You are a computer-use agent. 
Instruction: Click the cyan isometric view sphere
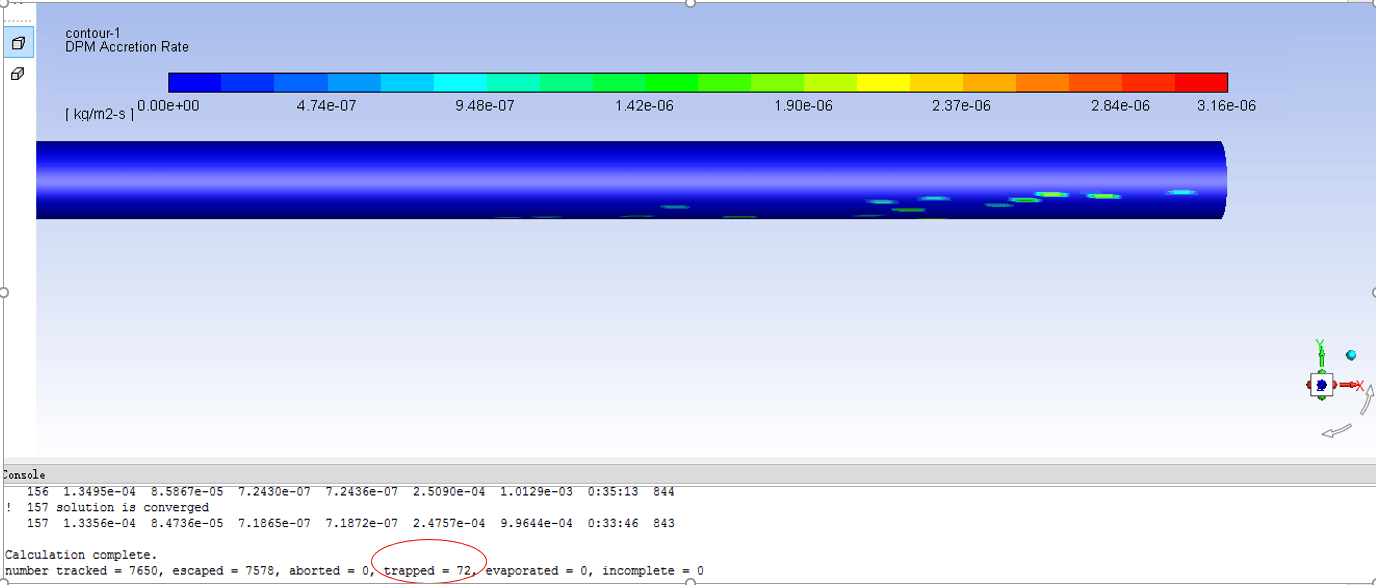coord(1351,355)
